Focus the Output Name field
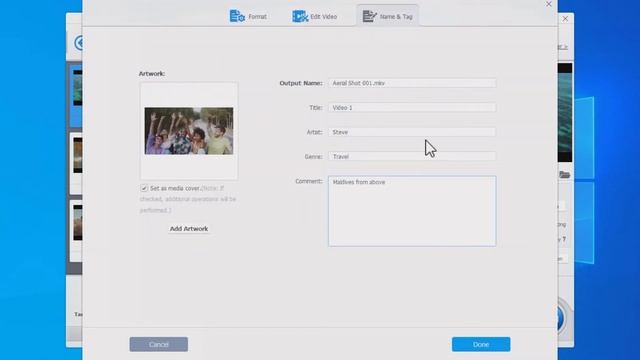Viewport: 640px width, 360px height. point(412,83)
